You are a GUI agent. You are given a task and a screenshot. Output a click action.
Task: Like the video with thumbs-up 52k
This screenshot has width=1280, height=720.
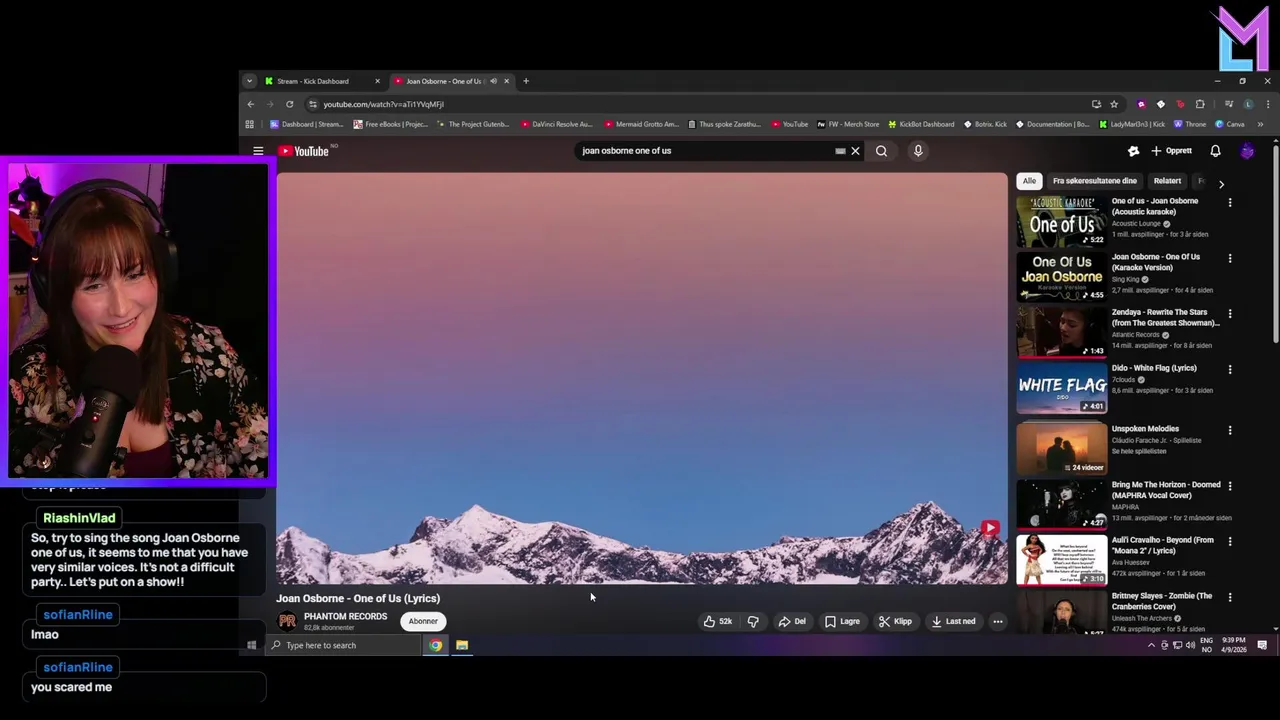click(718, 621)
